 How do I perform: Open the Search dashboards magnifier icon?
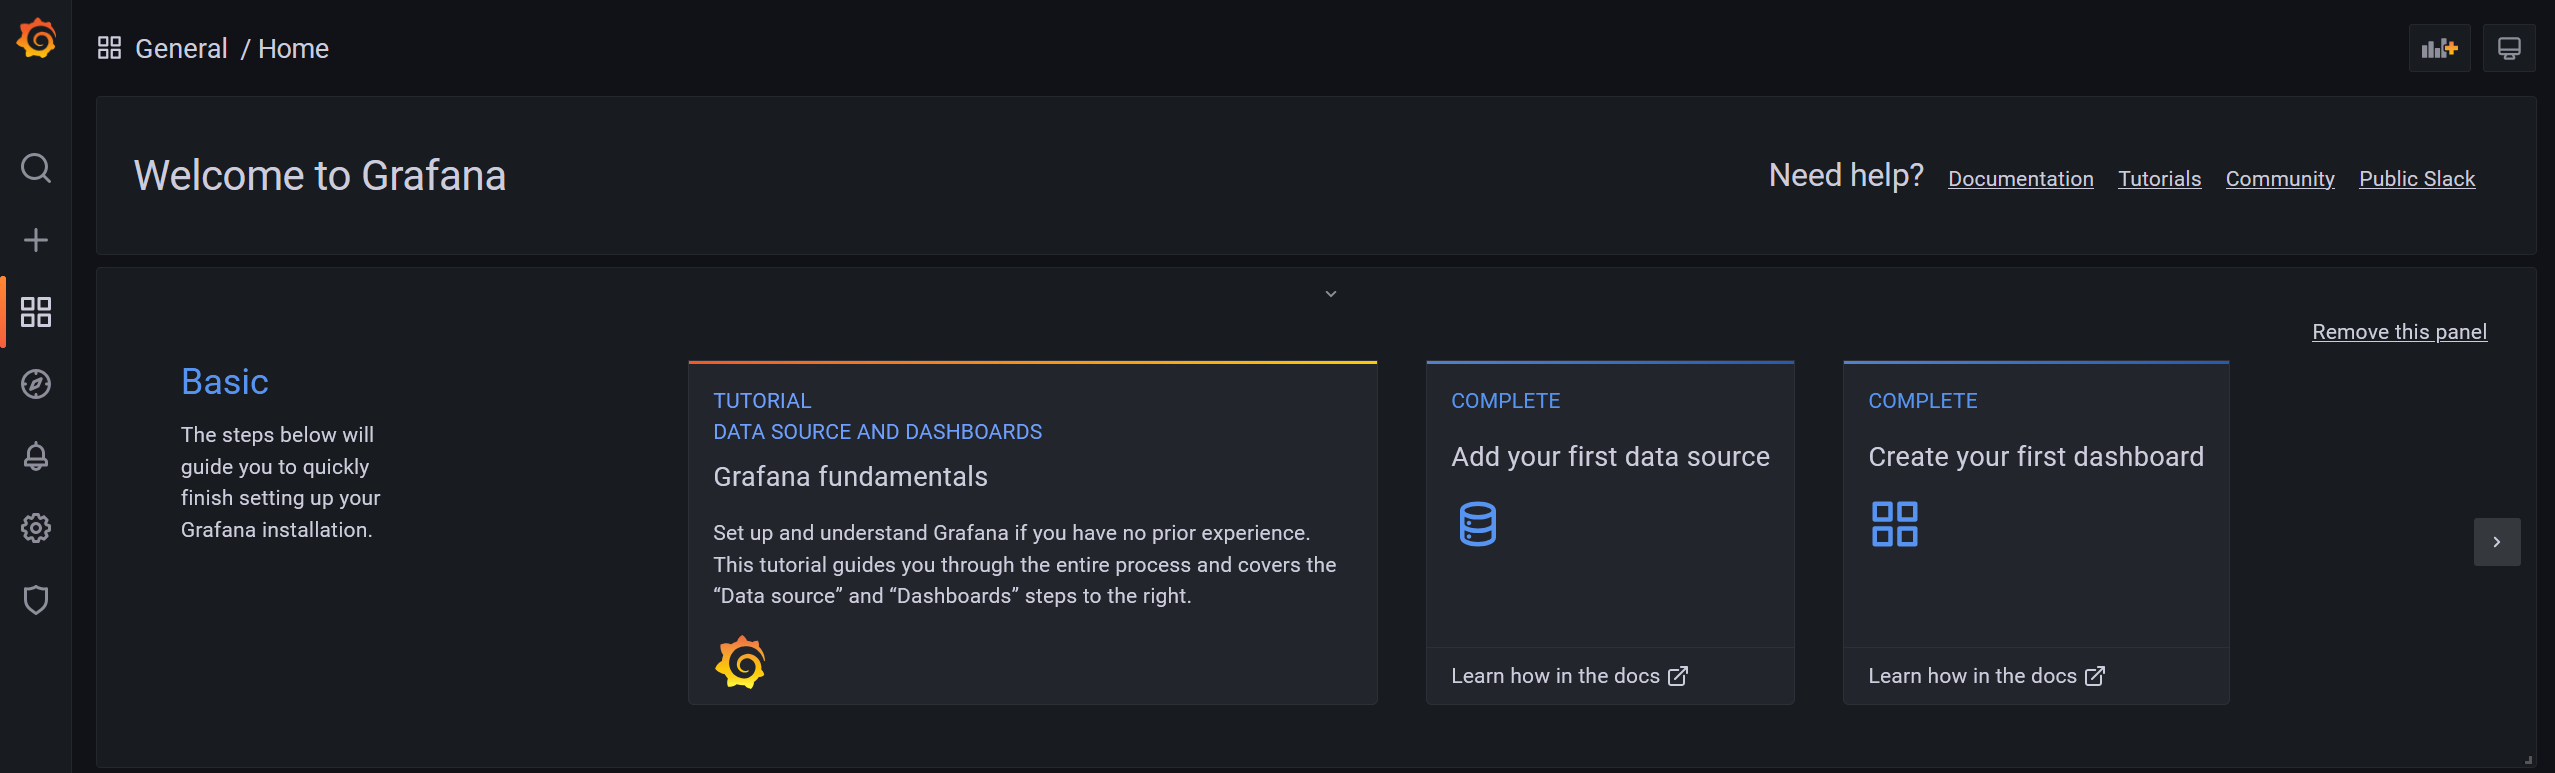36,168
